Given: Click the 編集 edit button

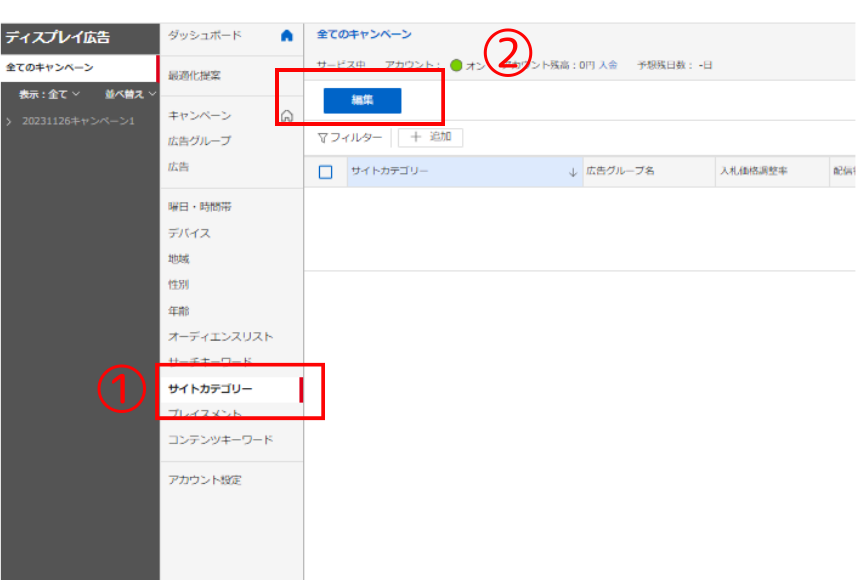Looking at the screenshot, I should [x=362, y=100].
